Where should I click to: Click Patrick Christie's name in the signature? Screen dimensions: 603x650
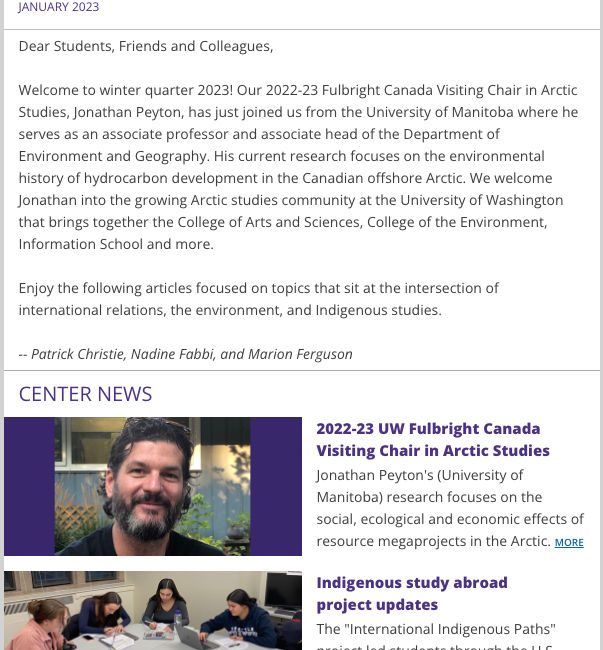point(78,354)
